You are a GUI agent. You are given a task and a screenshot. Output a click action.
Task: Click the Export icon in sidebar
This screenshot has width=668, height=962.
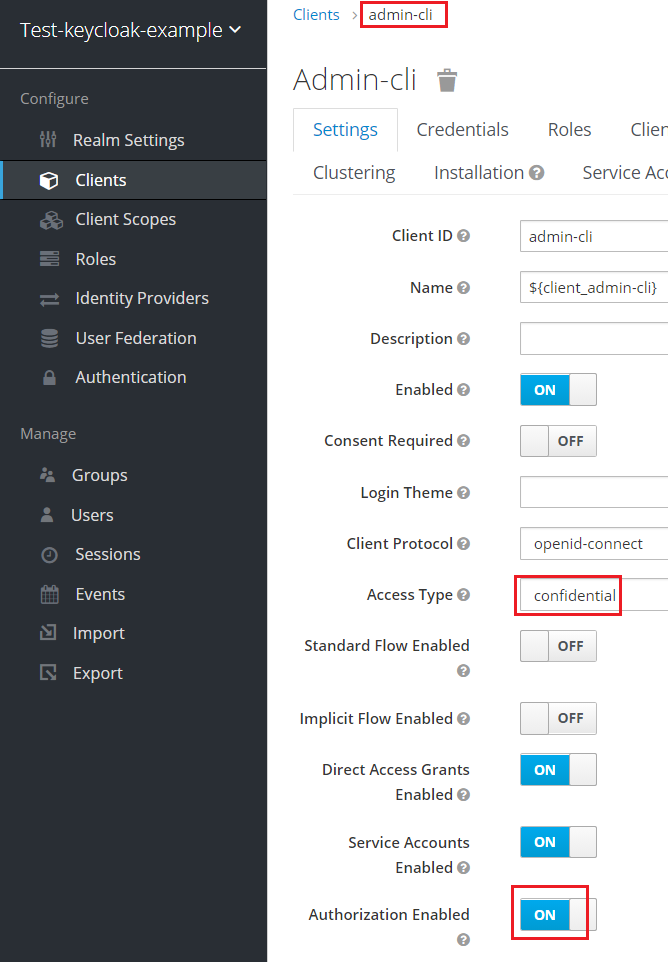point(48,672)
